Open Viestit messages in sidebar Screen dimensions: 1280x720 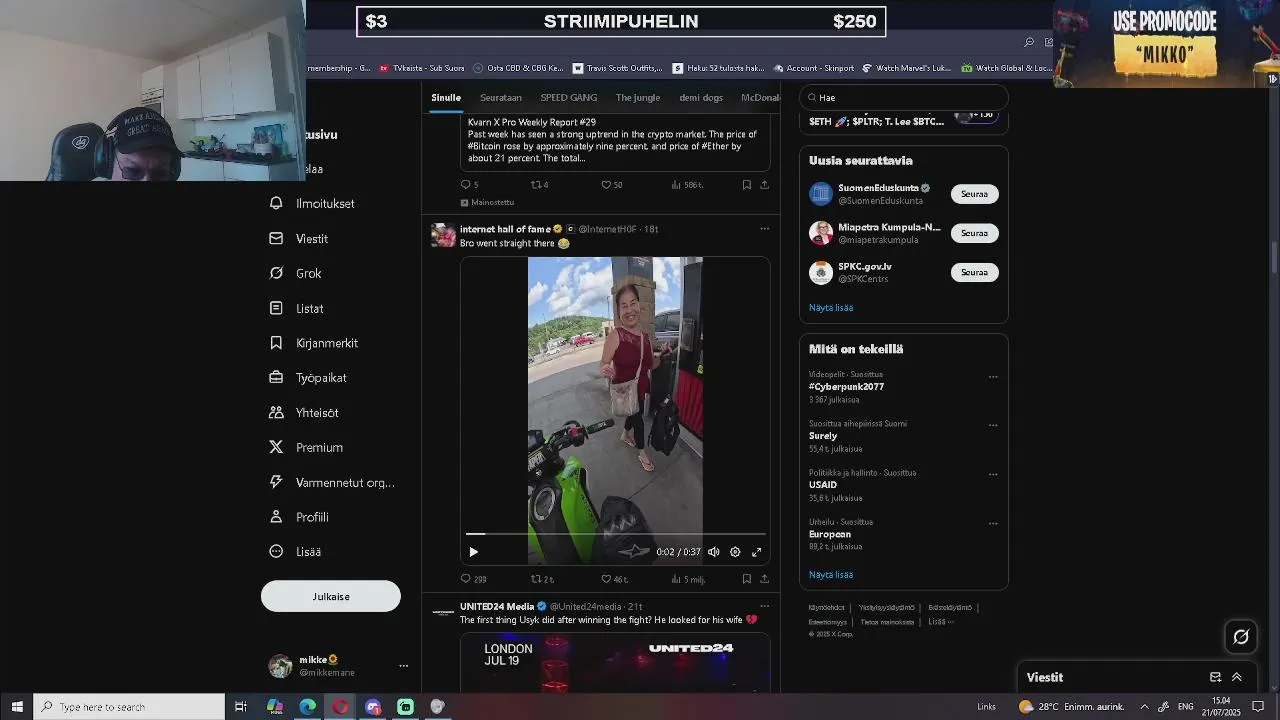click(298, 239)
